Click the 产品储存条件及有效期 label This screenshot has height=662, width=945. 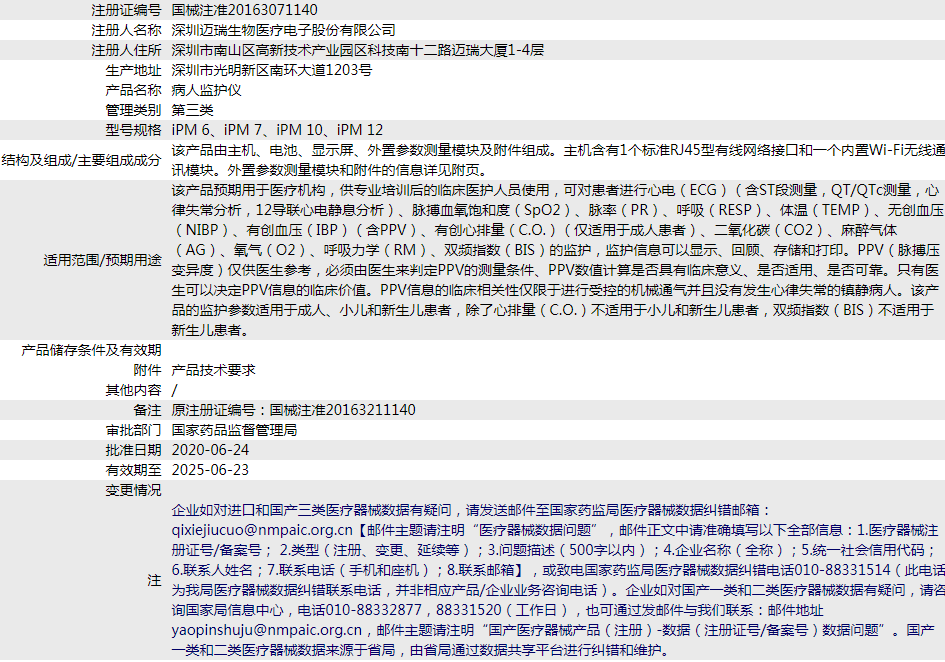[x=92, y=350]
